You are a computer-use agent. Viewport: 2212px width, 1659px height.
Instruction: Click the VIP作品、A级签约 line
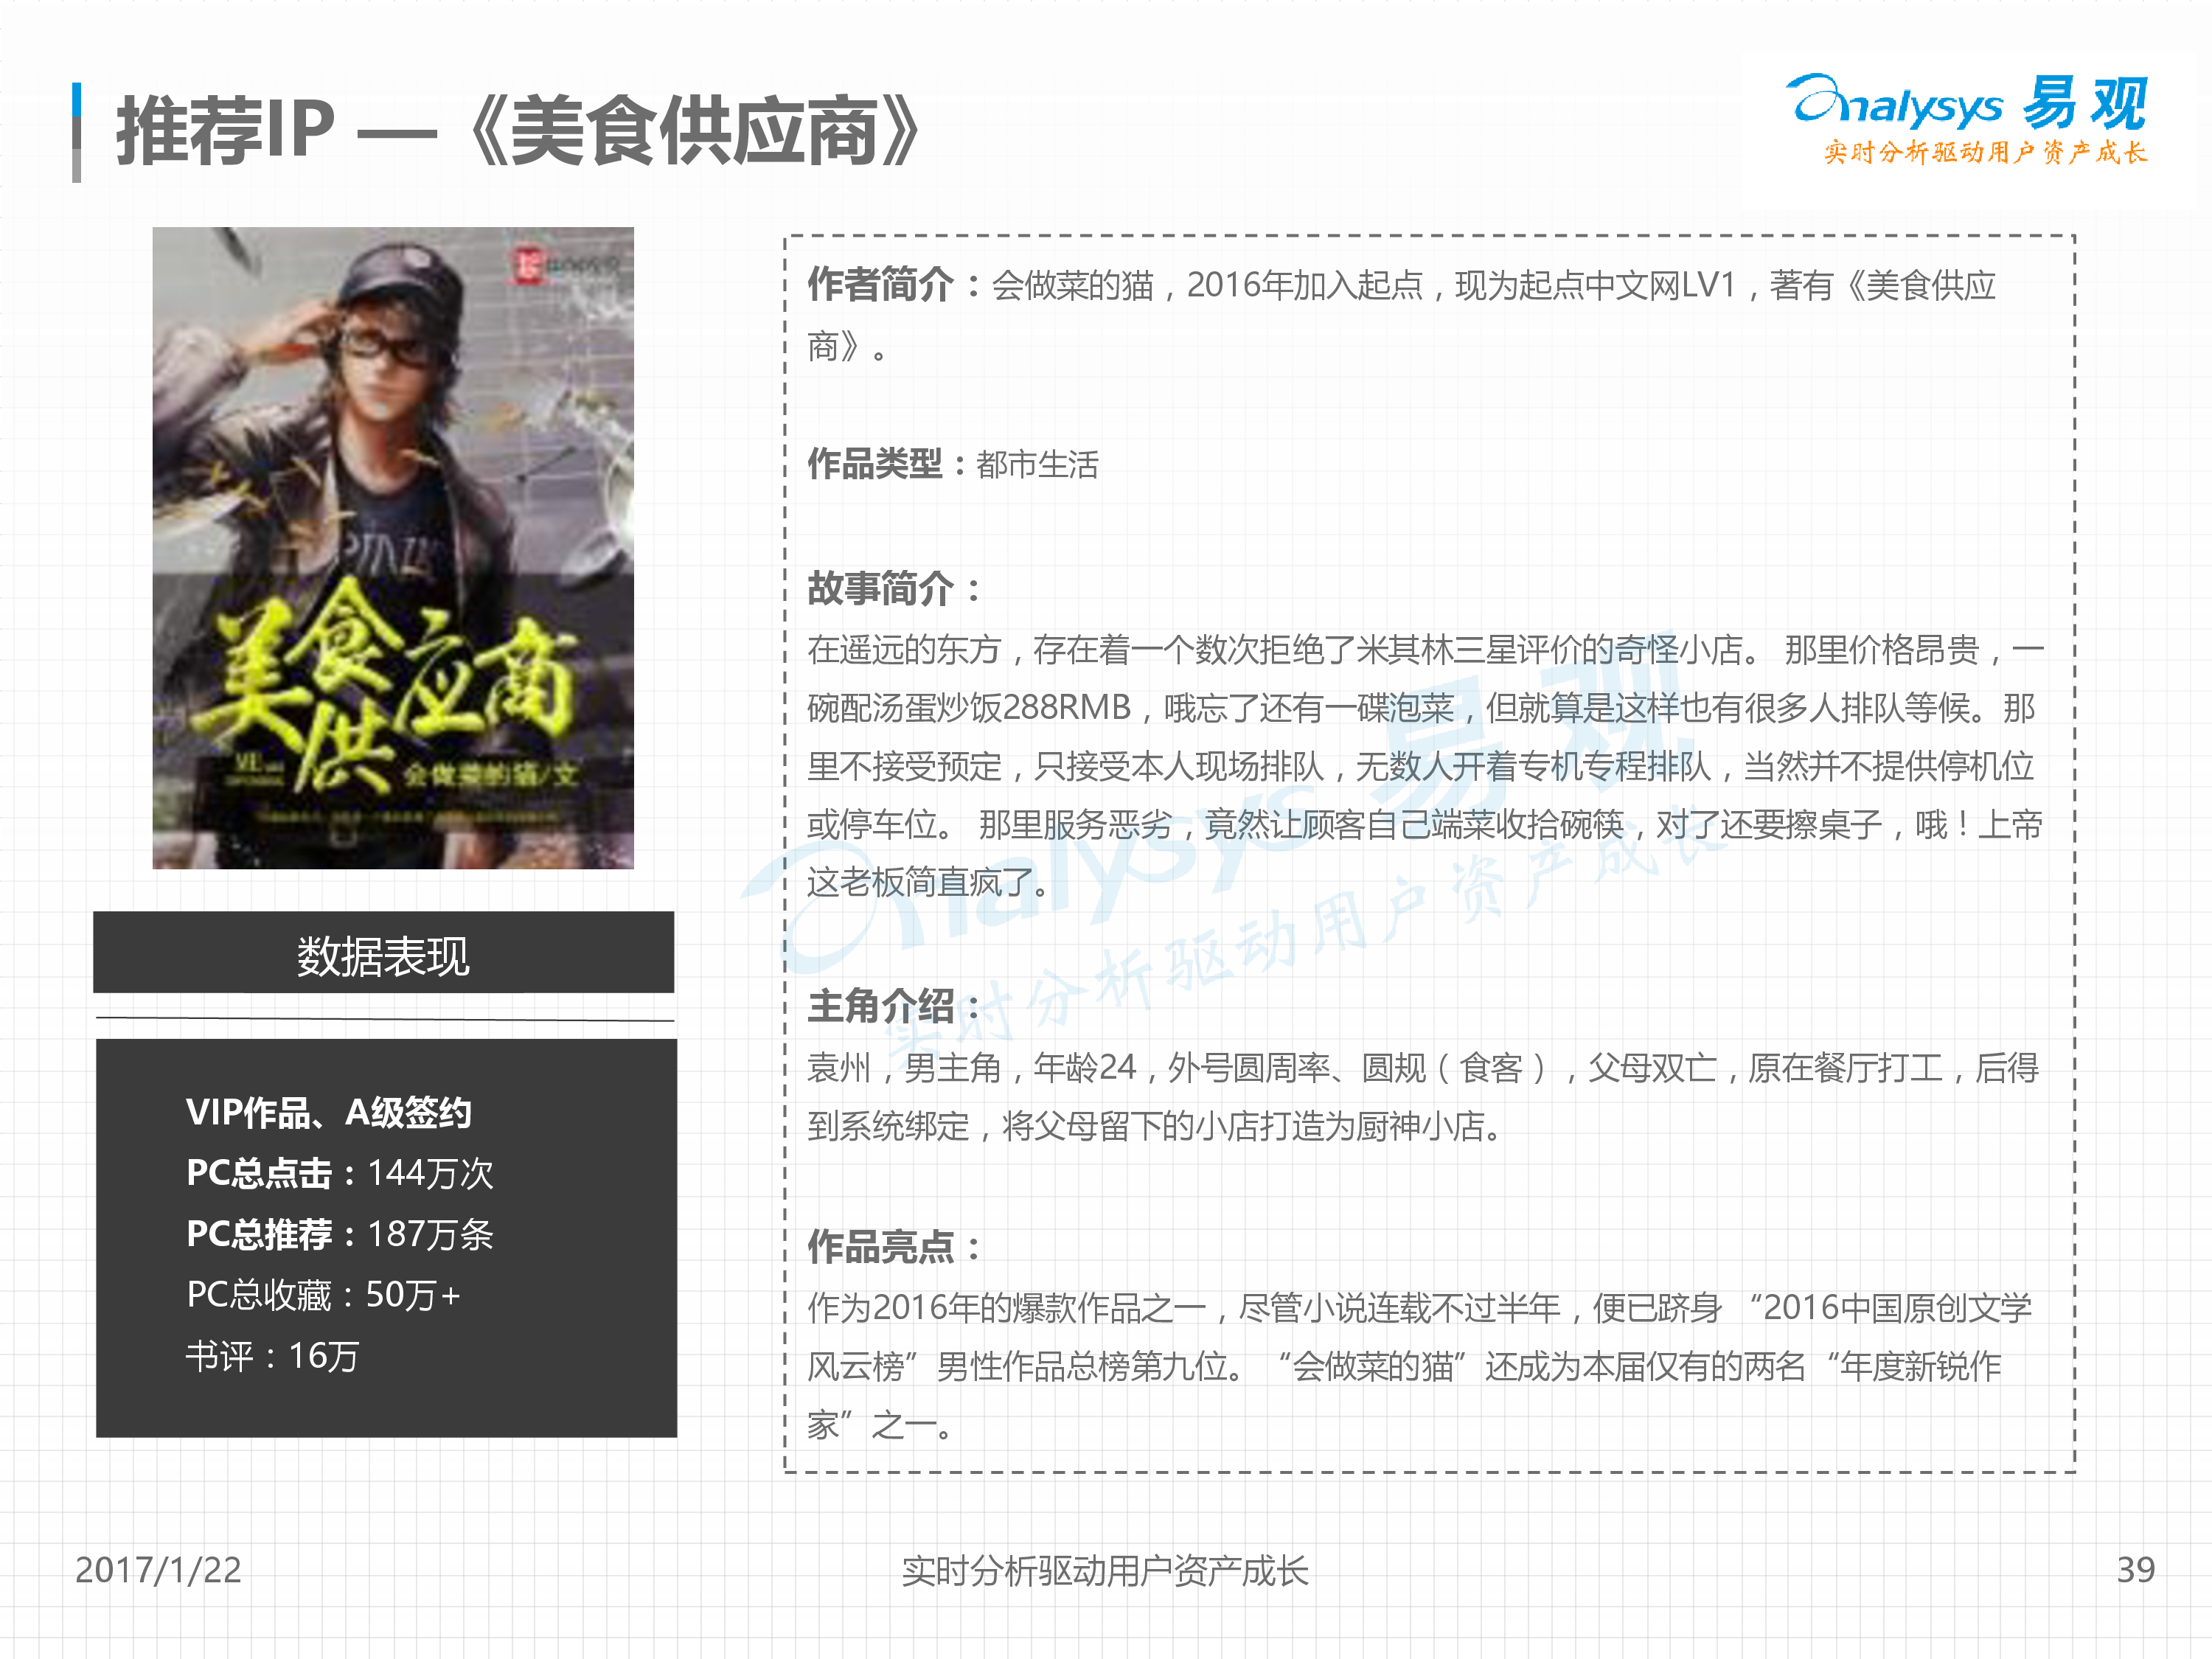pos(329,1113)
